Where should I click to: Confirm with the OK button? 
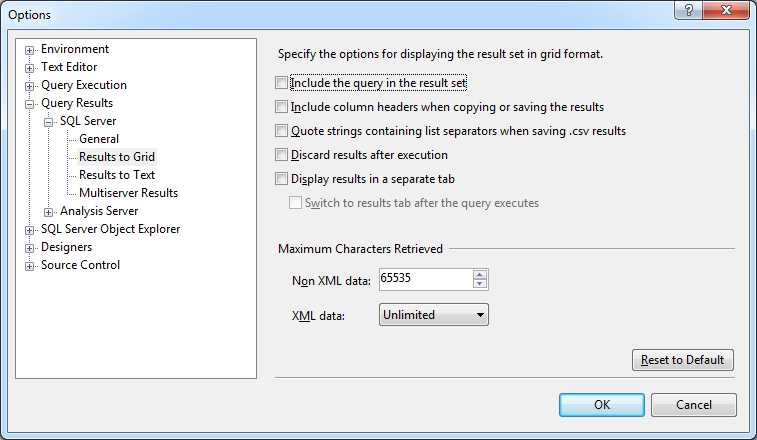(602, 405)
